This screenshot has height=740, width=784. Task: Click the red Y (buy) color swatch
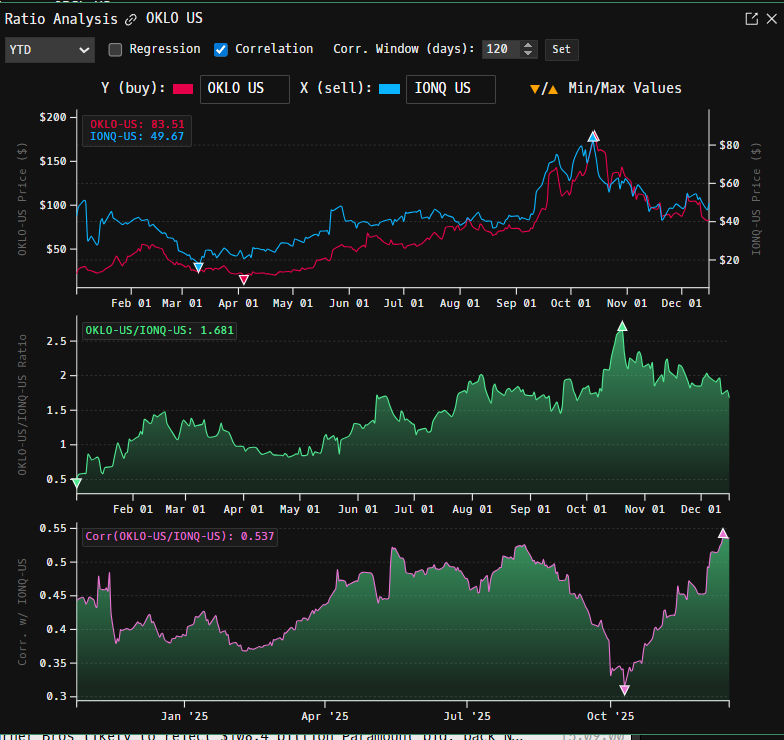coord(183,89)
